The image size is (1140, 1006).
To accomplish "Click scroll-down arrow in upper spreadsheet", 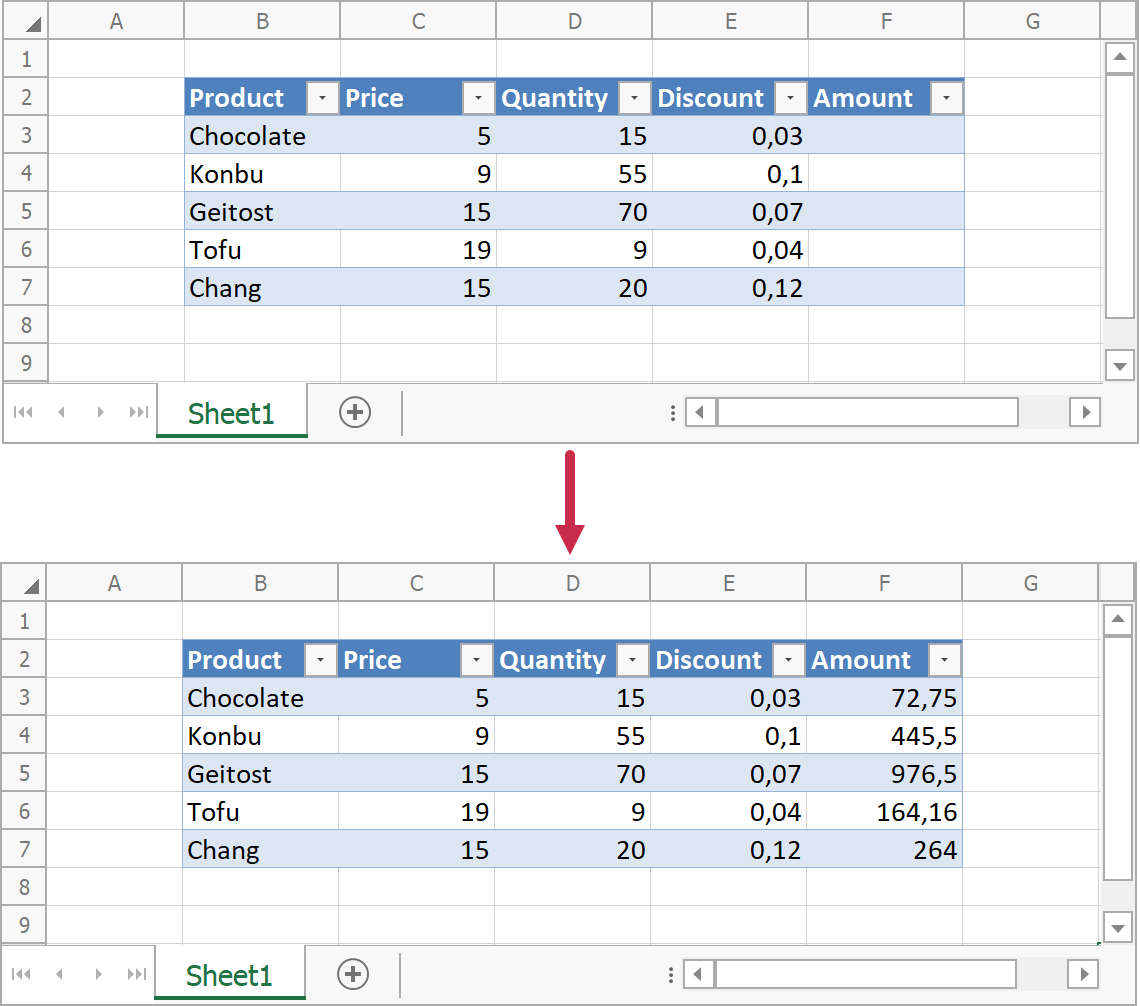I will [1119, 364].
